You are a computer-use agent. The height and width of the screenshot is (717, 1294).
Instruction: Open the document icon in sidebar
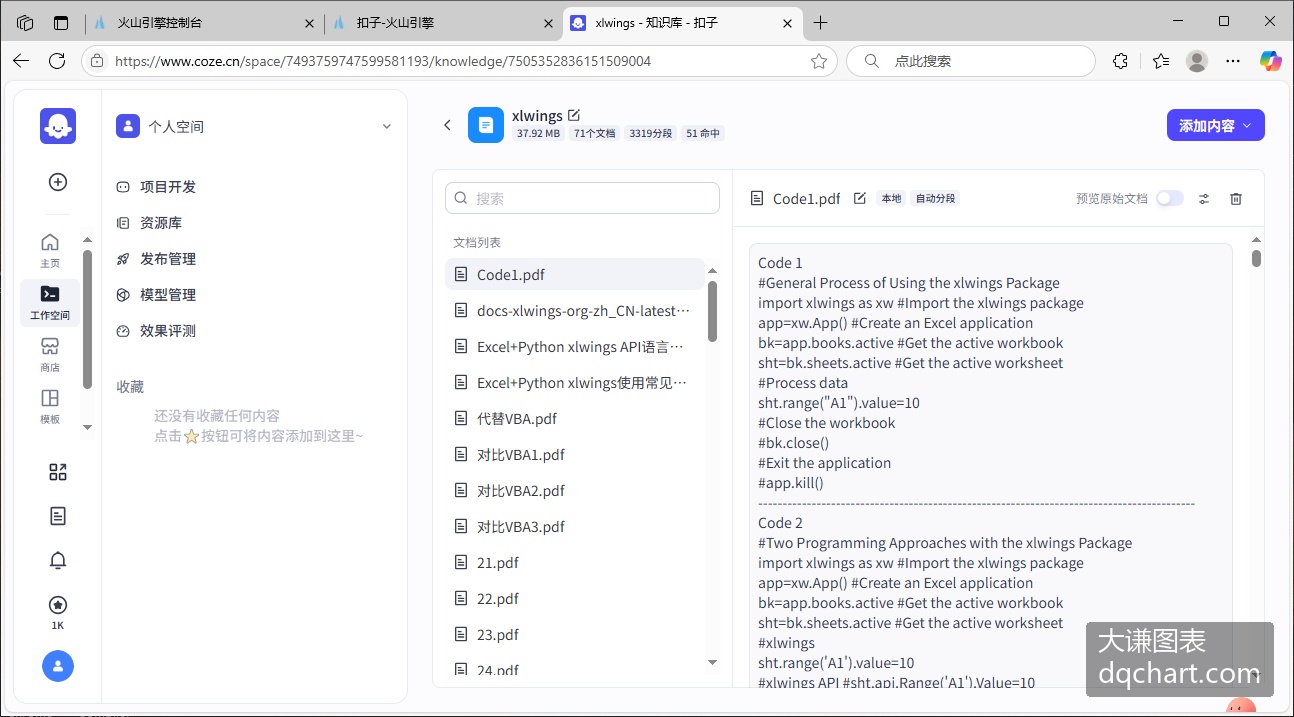(x=58, y=516)
